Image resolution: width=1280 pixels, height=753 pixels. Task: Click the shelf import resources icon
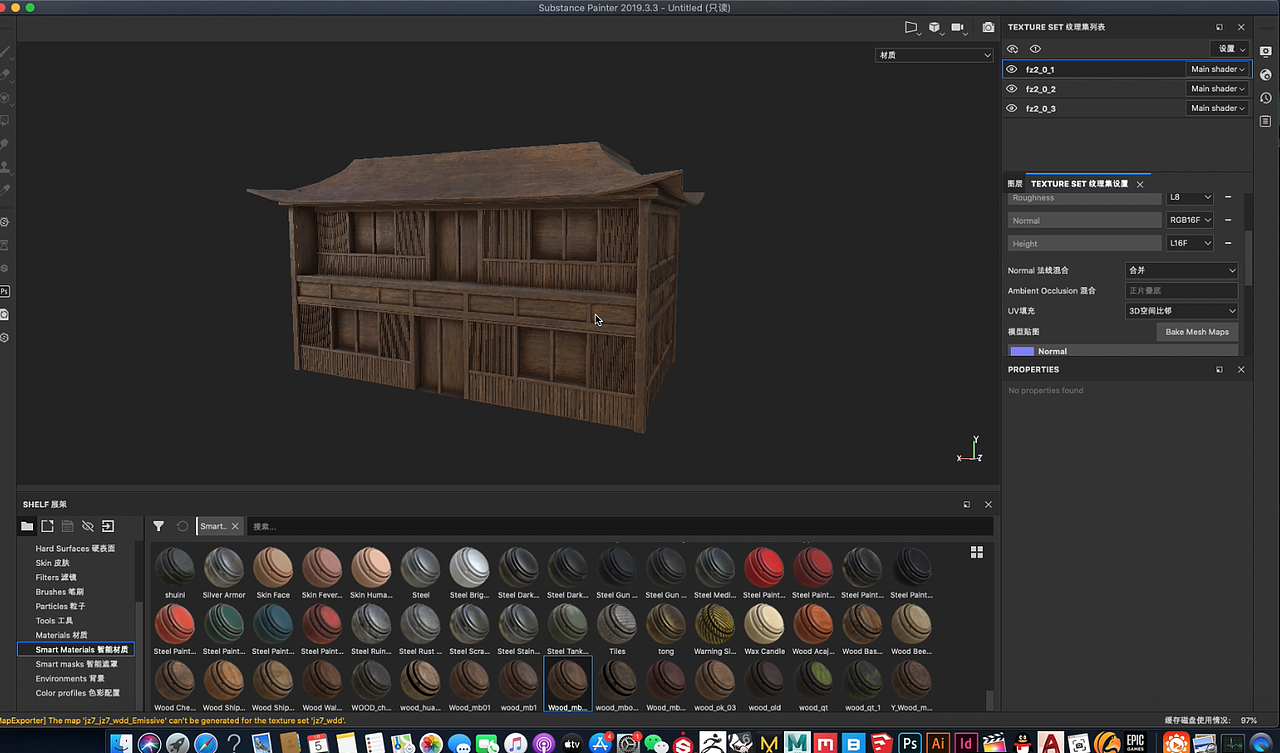click(108, 526)
